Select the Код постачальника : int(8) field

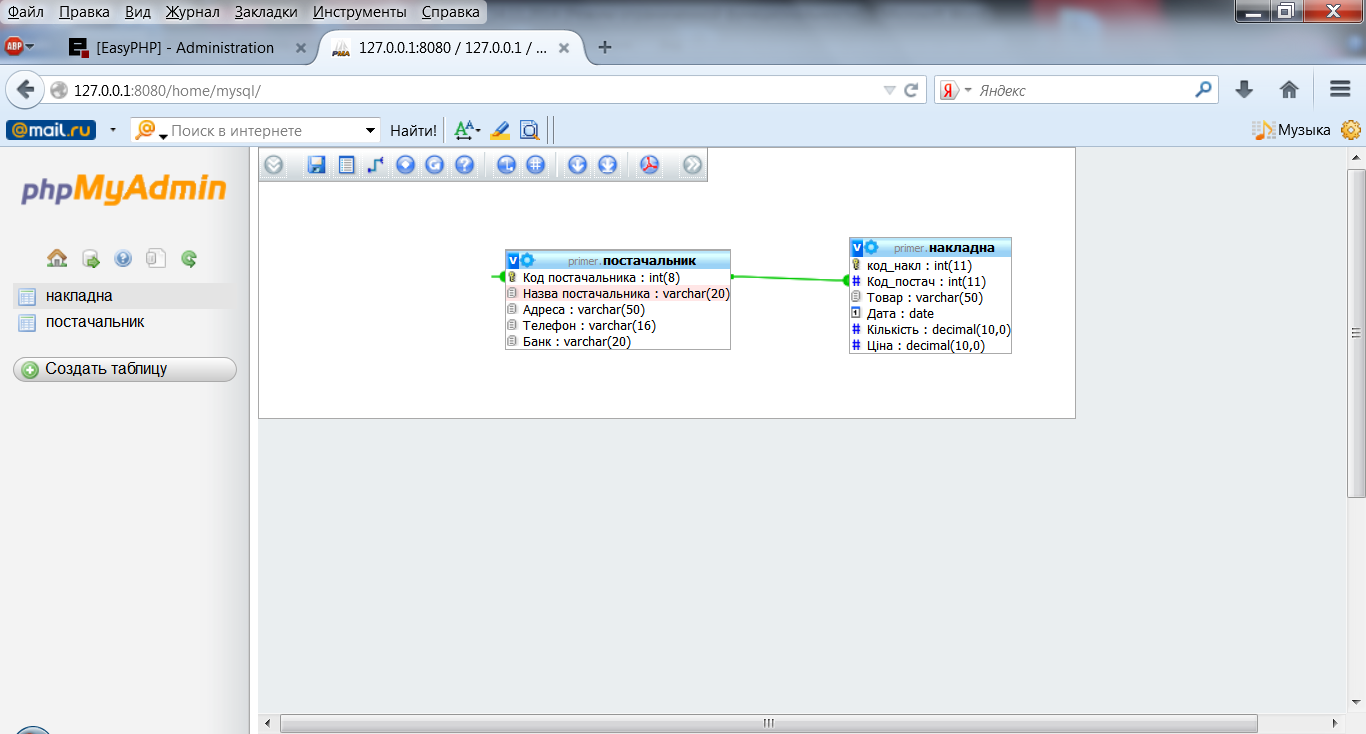coord(618,277)
